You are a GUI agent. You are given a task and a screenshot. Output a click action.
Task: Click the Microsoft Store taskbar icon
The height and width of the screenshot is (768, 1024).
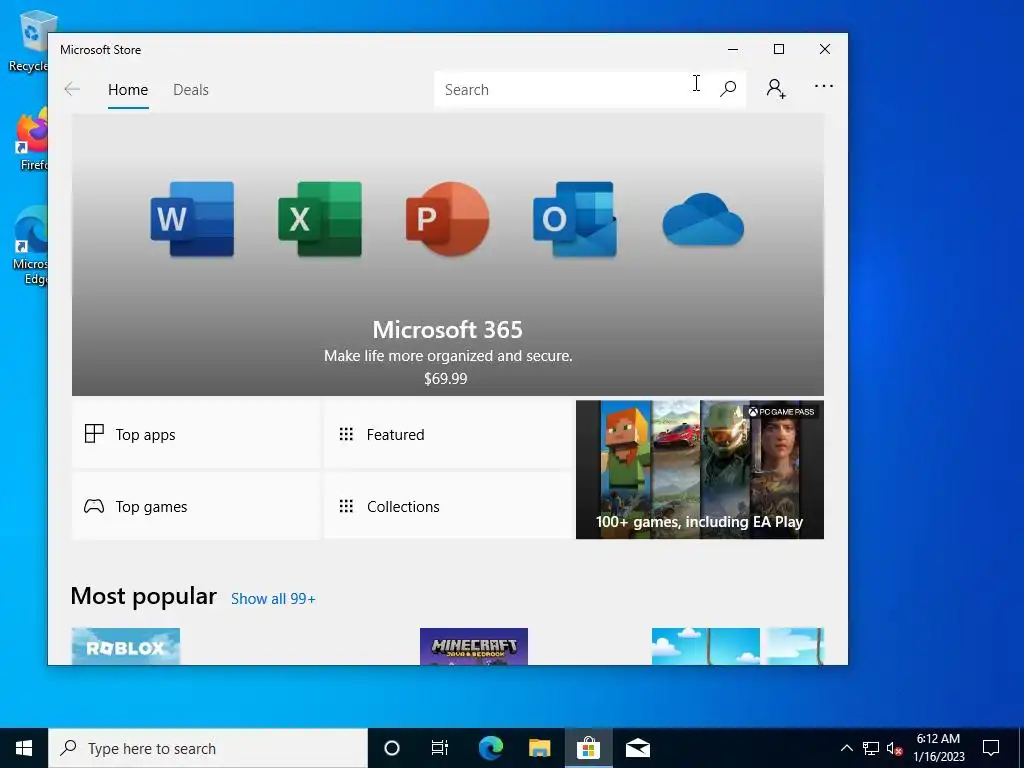pos(588,748)
